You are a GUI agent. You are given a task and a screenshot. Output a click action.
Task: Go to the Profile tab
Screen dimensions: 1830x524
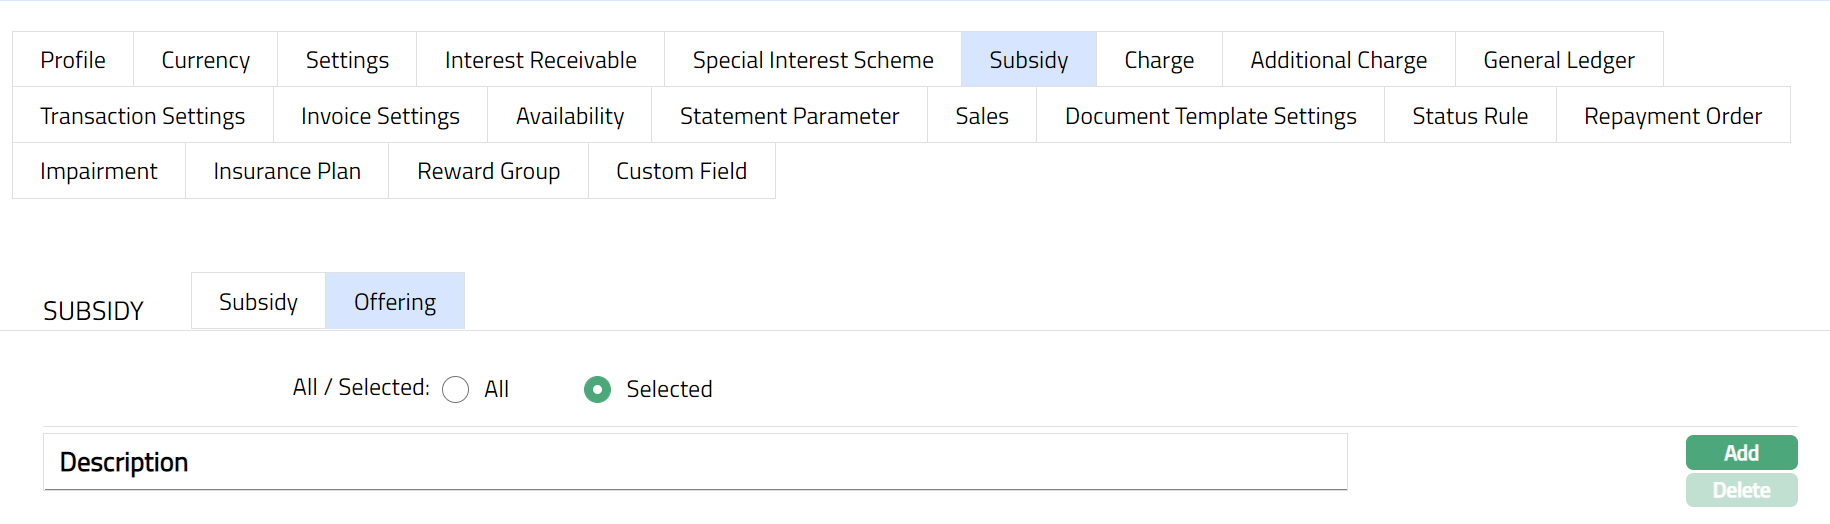click(x=73, y=60)
